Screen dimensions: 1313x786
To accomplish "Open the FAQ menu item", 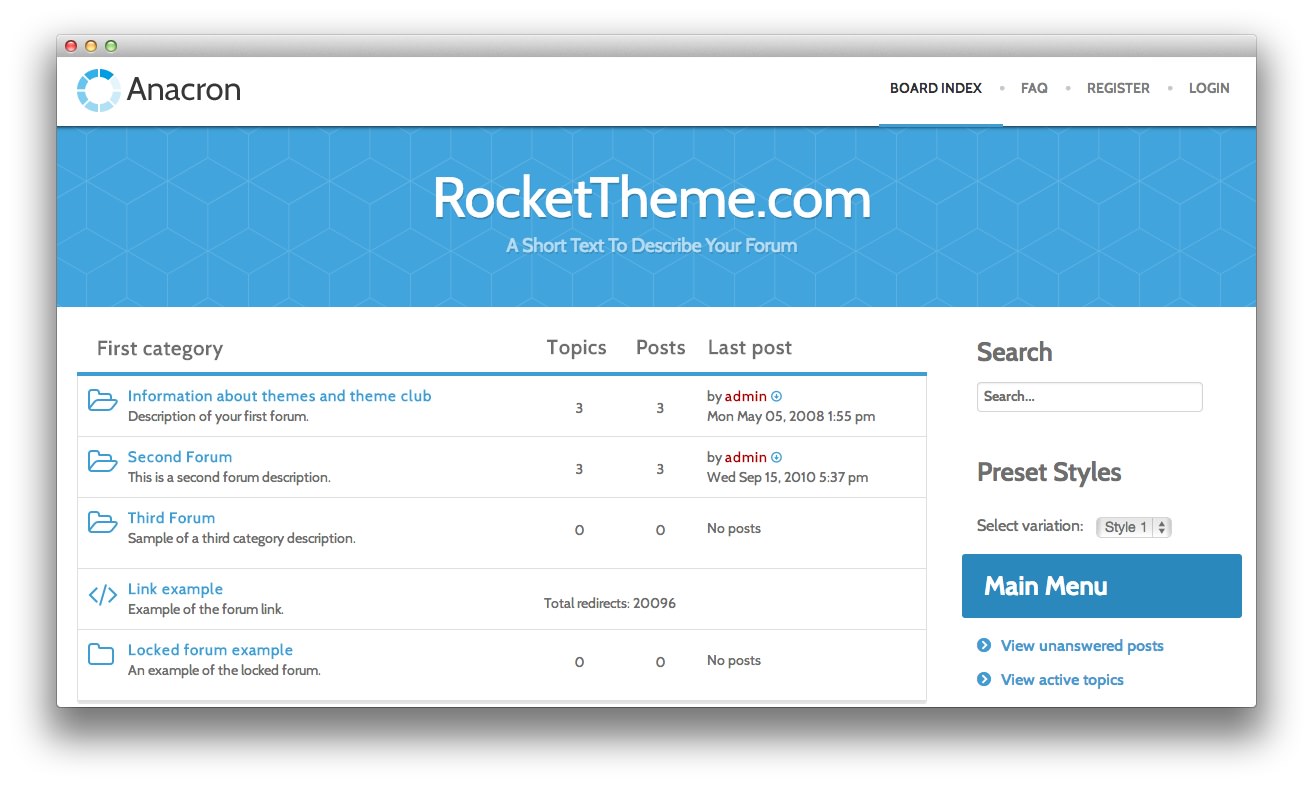I will [1034, 88].
